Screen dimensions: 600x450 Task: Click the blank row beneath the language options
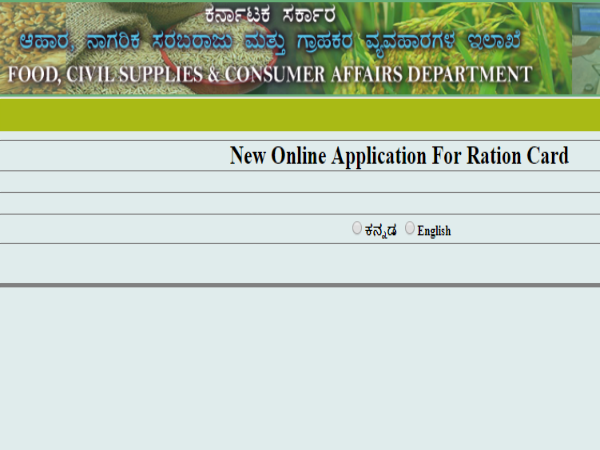point(300,263)
